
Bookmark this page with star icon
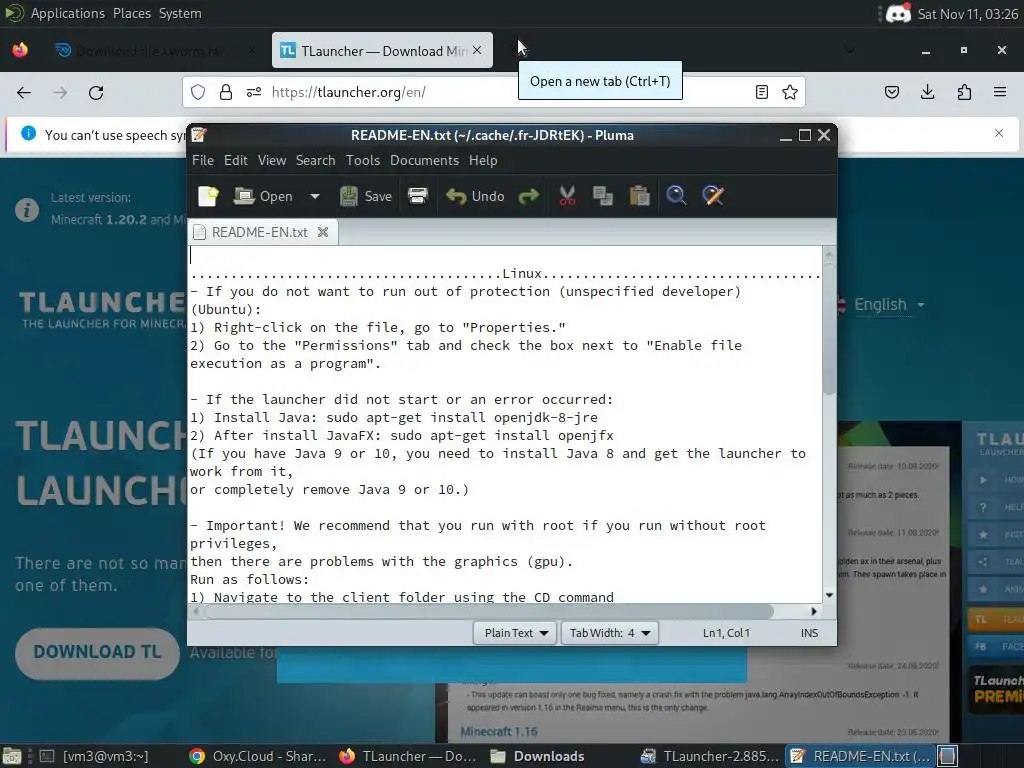pyautogui.click(x=790, y=92)
